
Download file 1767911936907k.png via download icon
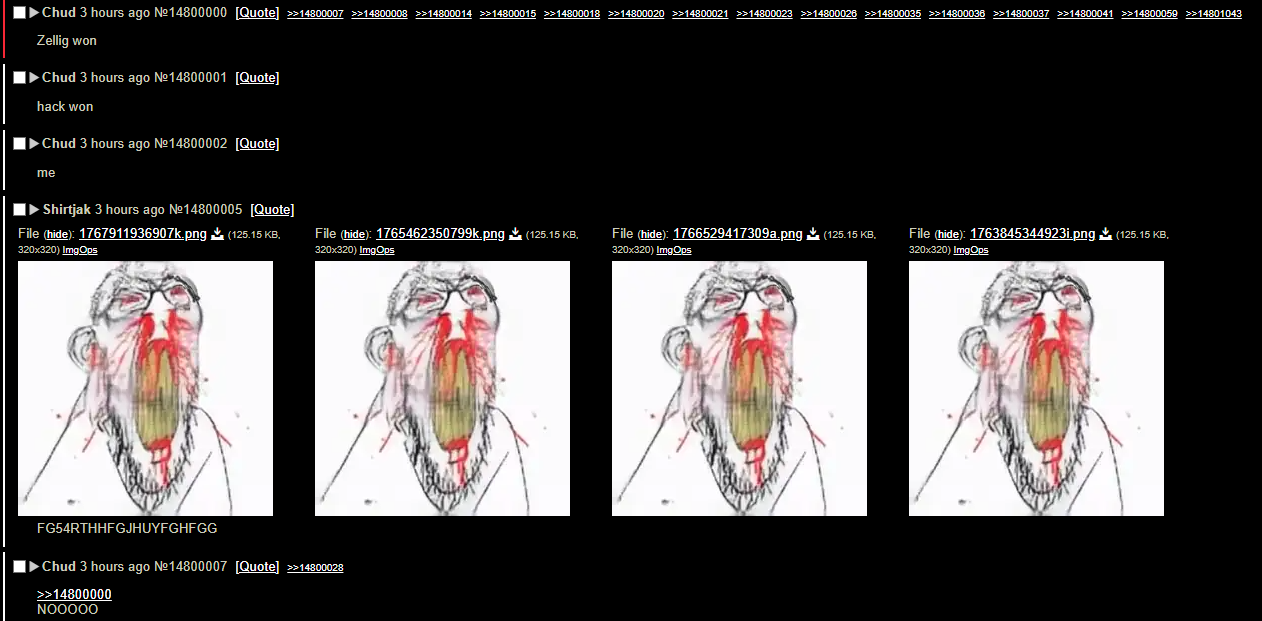pos(217,234)
